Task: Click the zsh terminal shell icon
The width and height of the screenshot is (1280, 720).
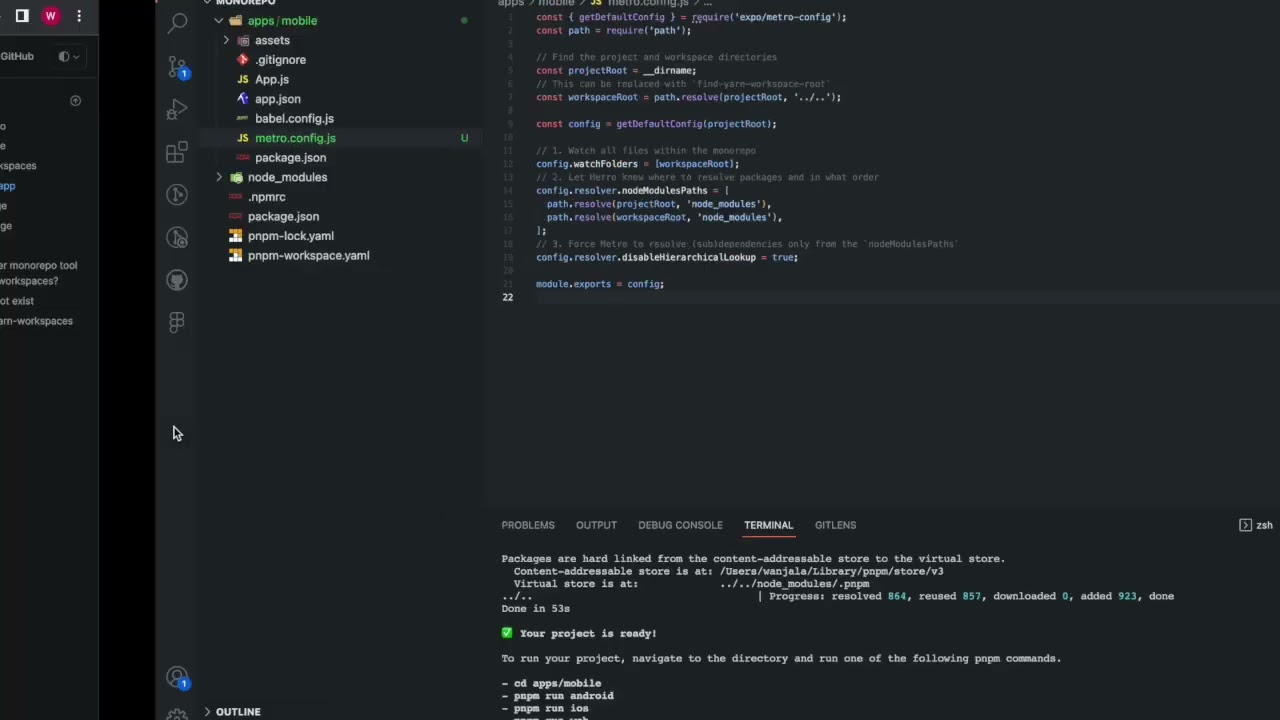Action: [x=1245, y=525]
